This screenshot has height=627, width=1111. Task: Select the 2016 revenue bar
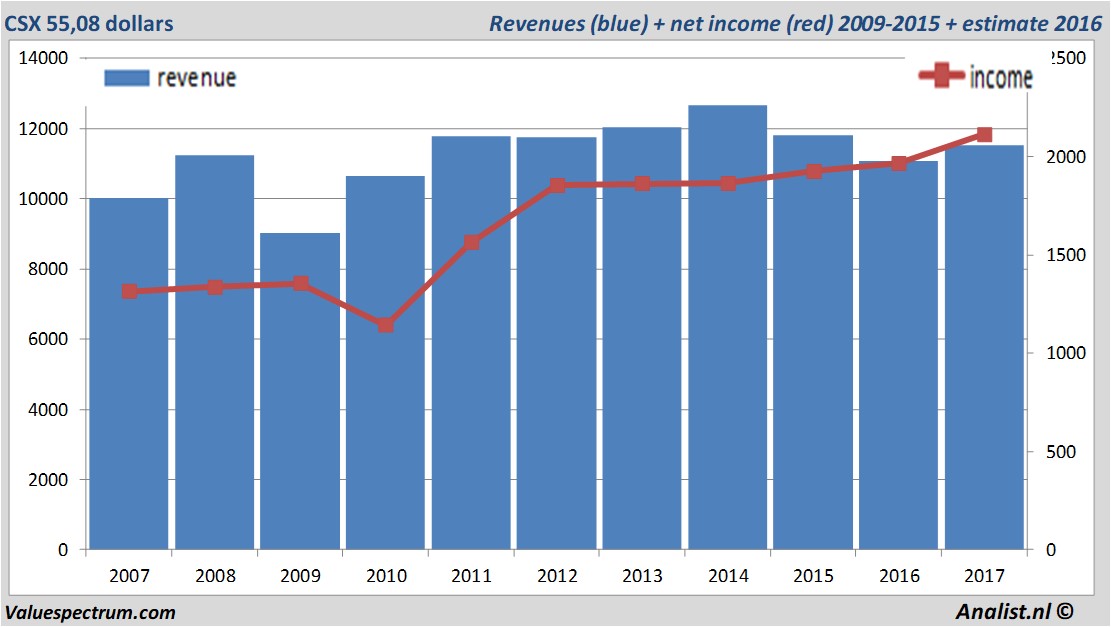(x=898, y=355)
